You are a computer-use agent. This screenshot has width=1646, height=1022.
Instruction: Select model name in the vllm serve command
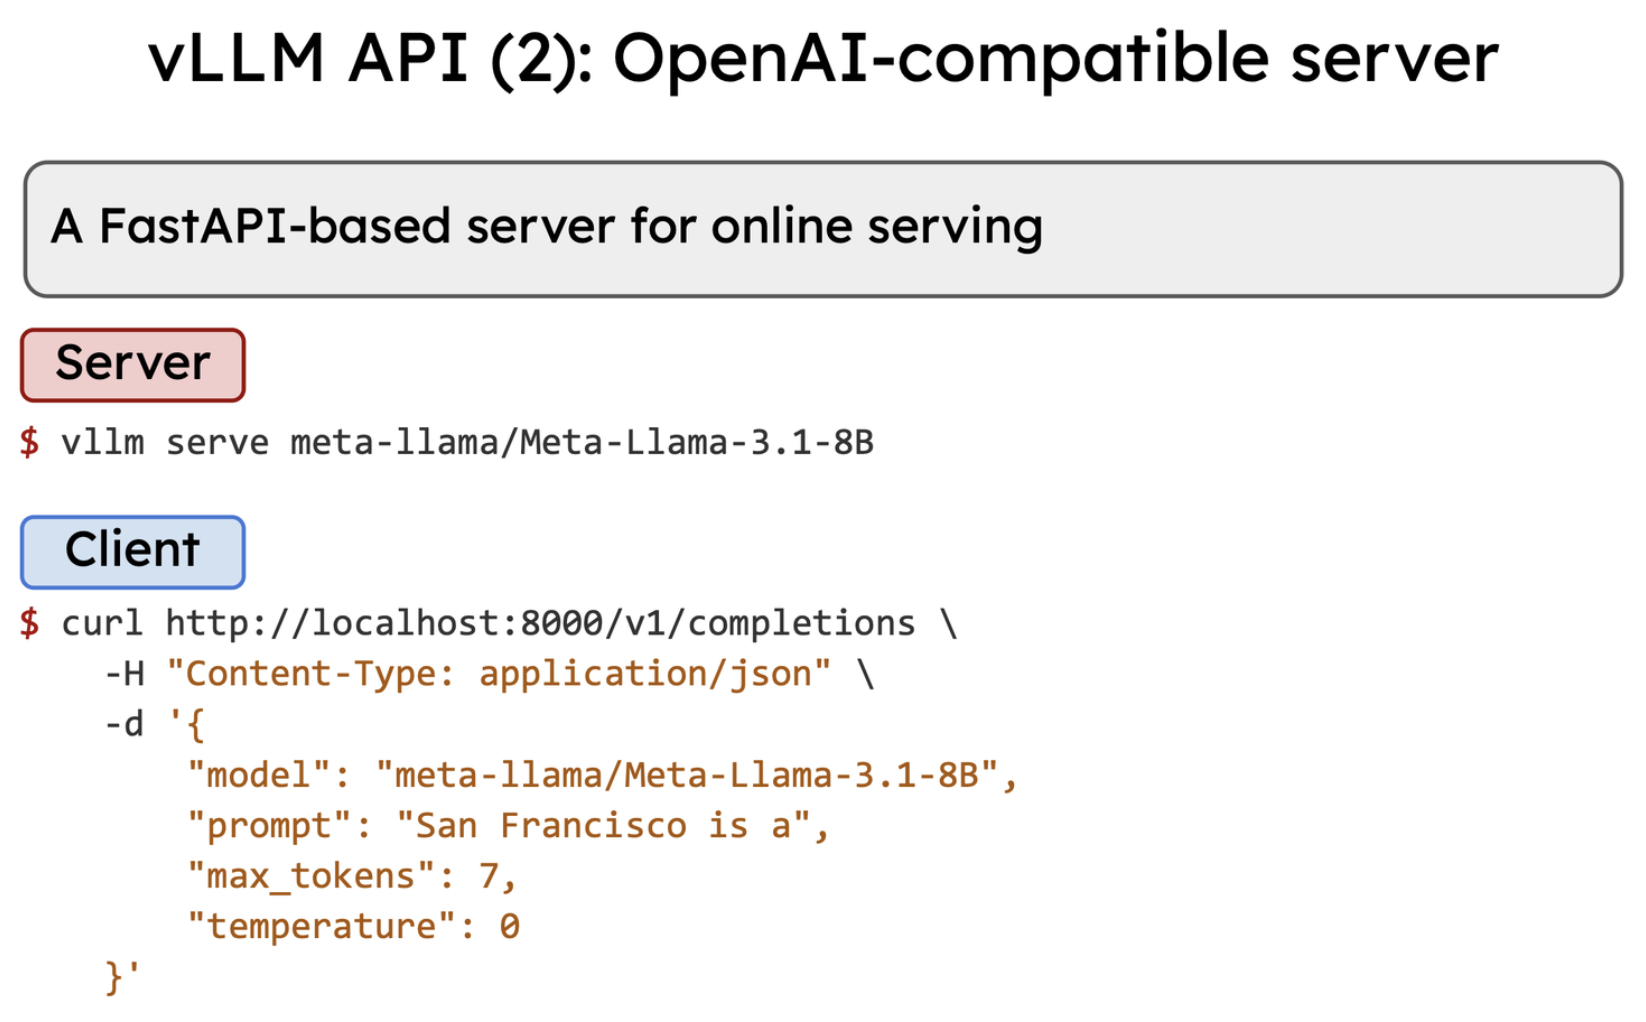click(x=581, y=442)
